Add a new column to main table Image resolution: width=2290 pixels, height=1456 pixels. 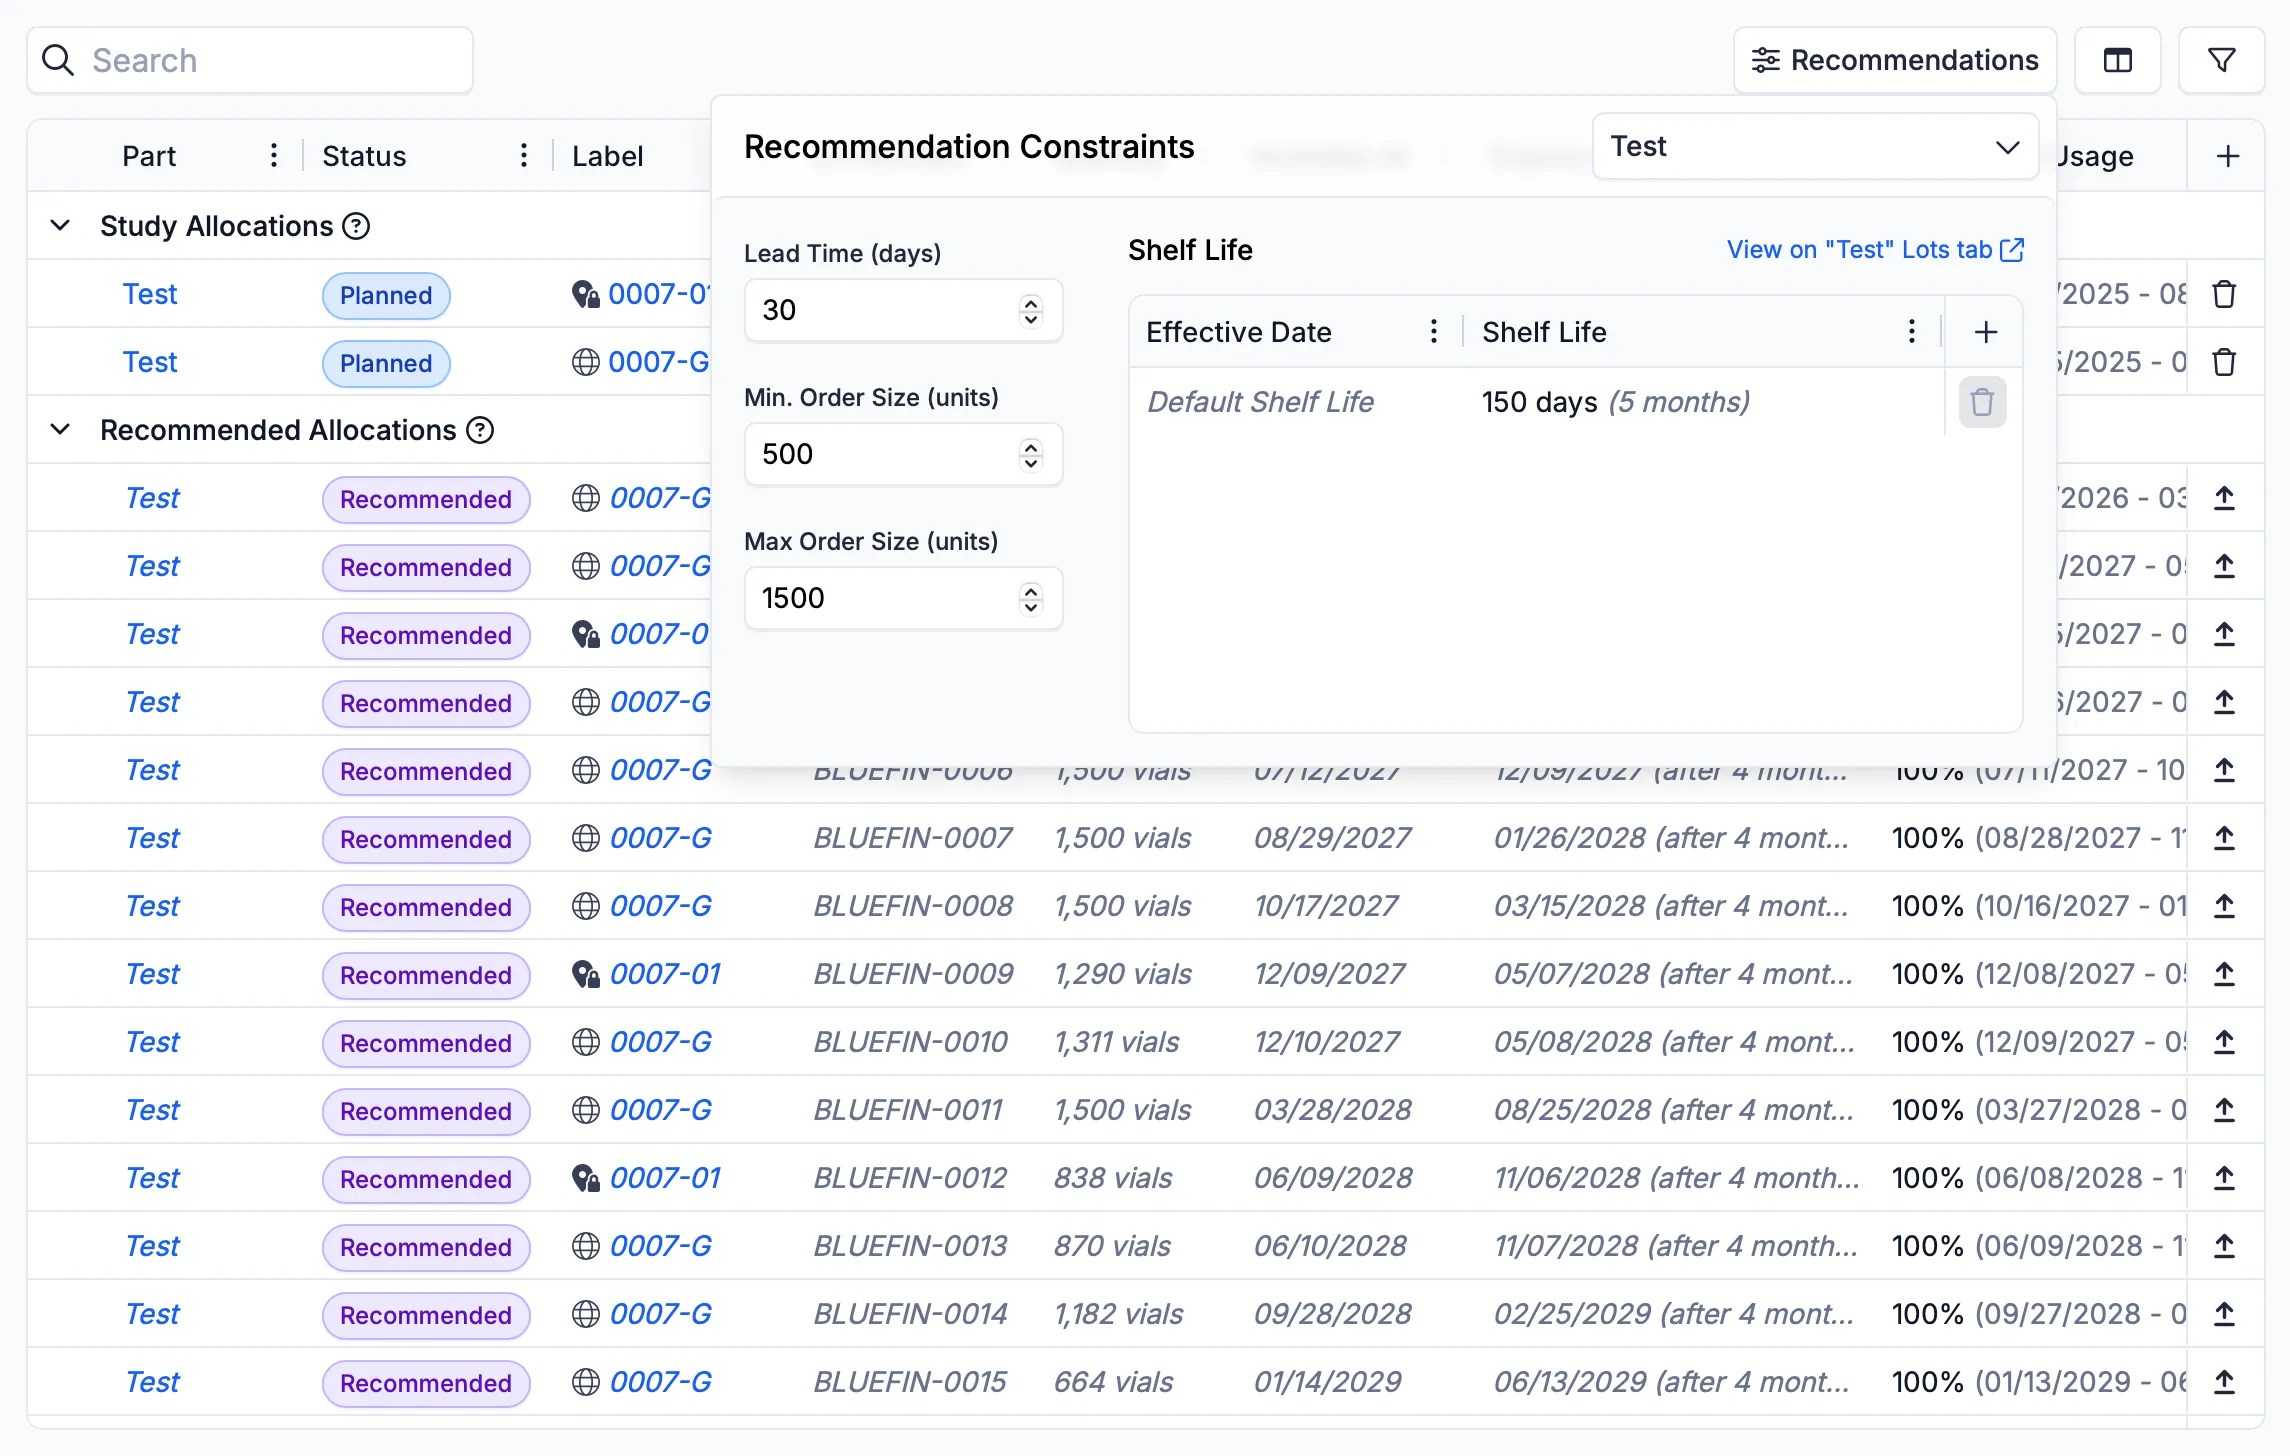pyautogui.click(x=2227, y=156)
